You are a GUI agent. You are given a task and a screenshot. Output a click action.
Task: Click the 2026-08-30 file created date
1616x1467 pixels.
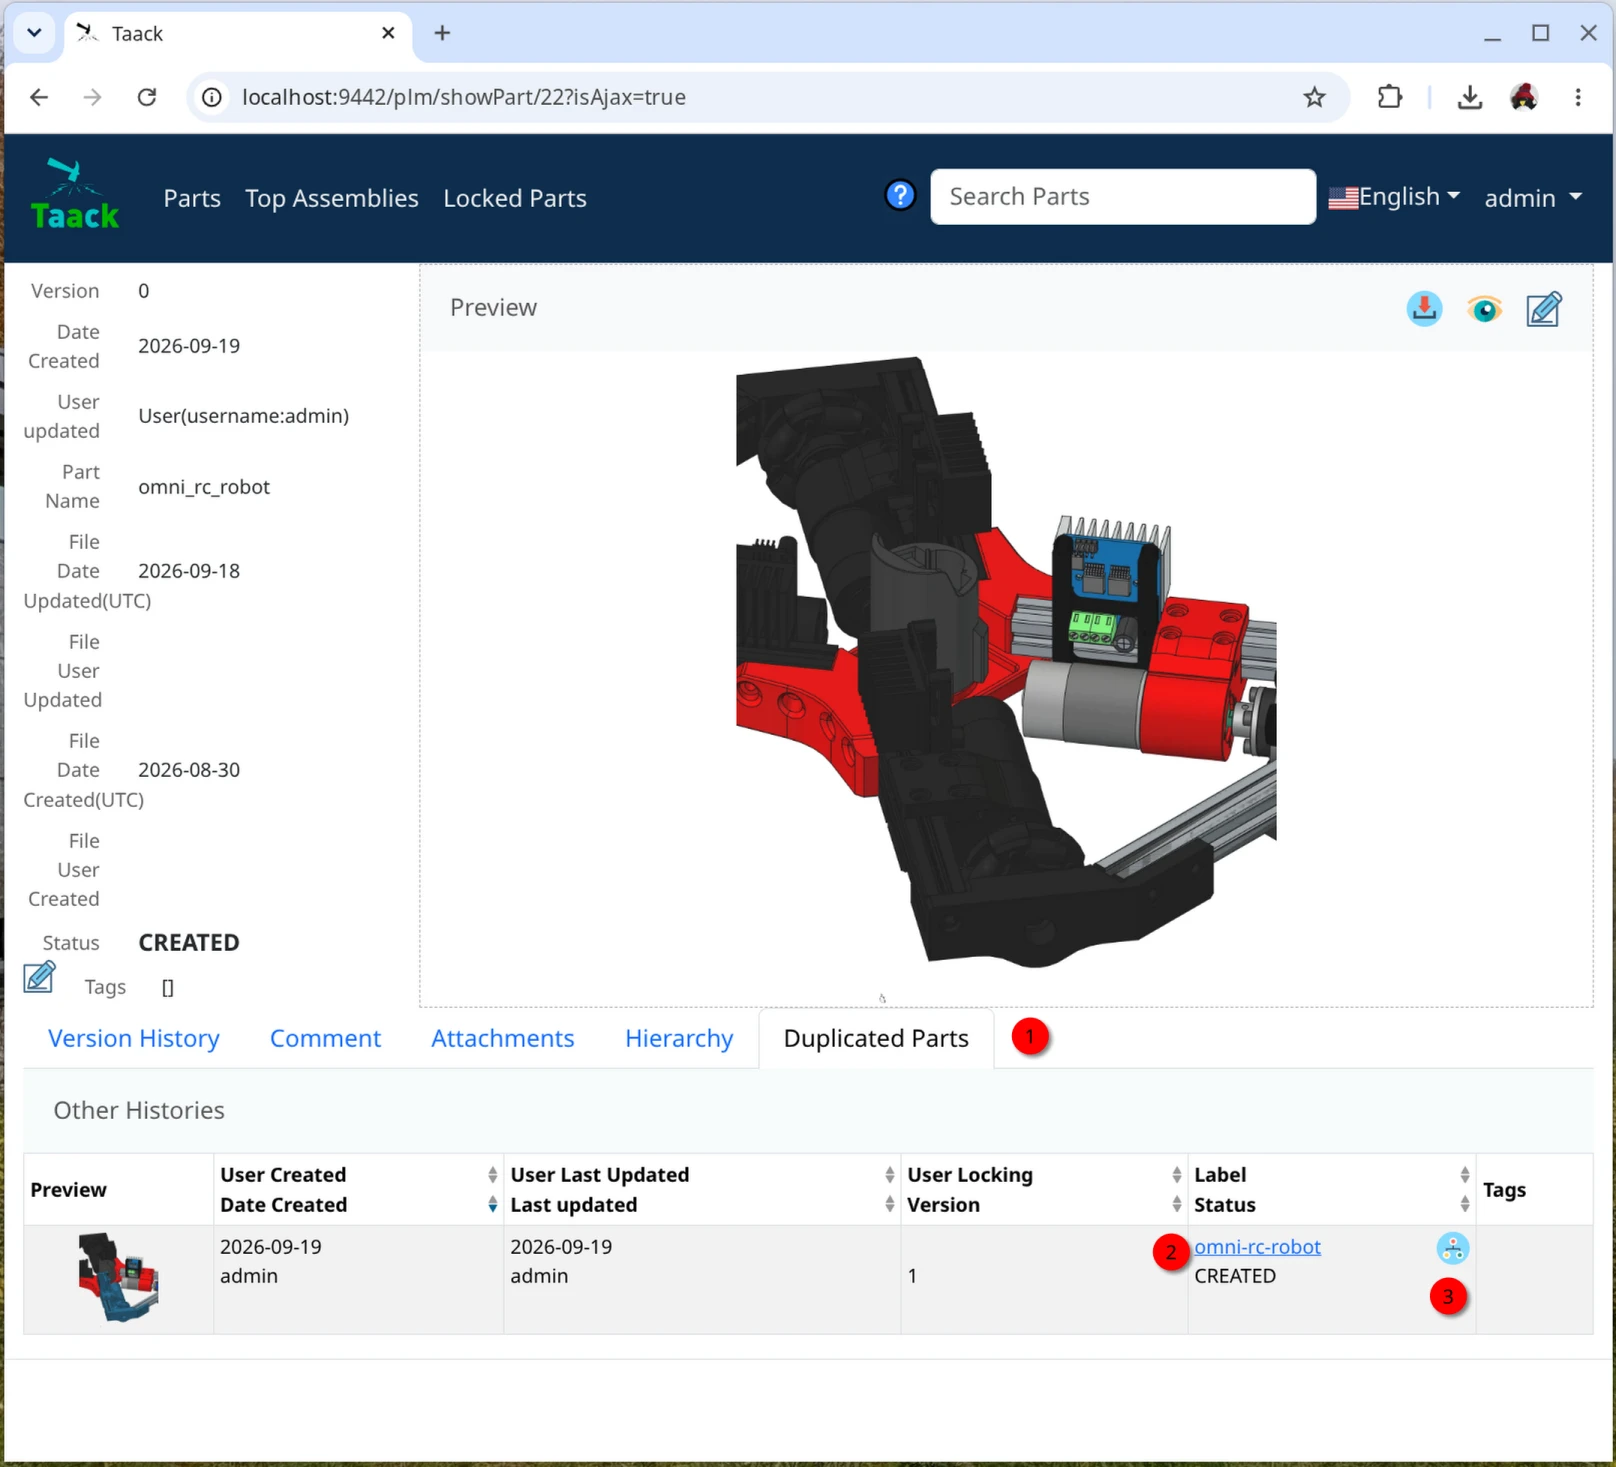[189, 770]
